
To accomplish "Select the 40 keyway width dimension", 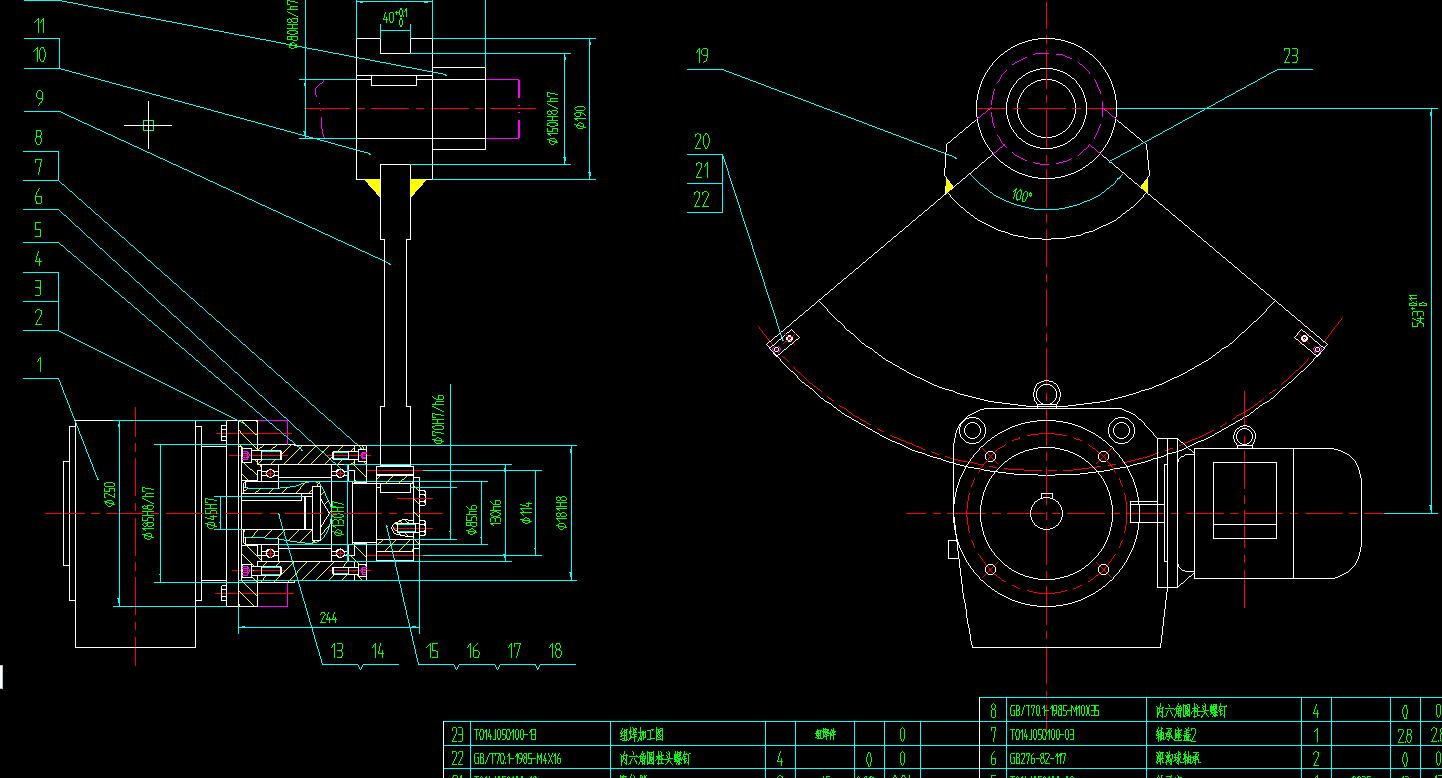I will click(396, 17).
